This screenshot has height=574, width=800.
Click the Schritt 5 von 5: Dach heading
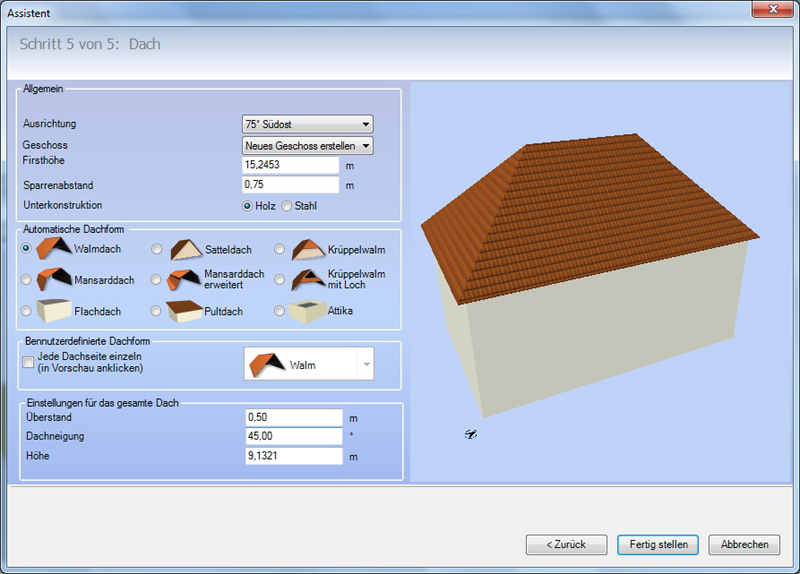click(90, 44)
